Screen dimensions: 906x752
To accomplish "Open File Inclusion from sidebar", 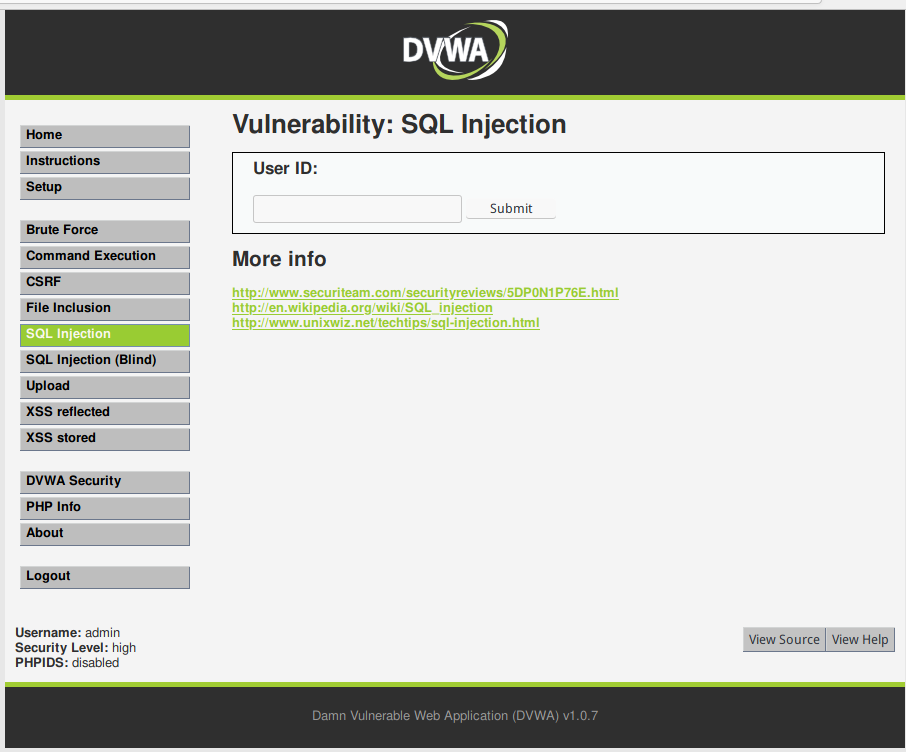I will (x=104, y=309).
